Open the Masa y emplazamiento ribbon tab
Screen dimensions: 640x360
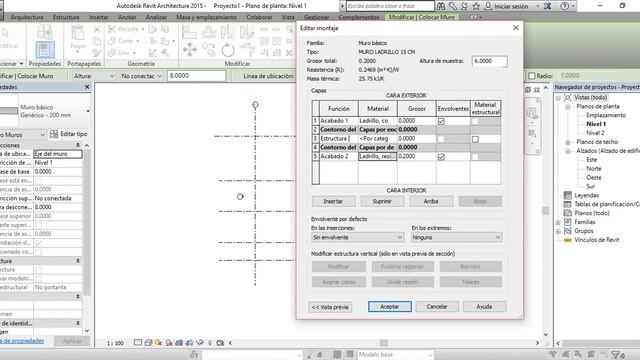click(206, 17)
